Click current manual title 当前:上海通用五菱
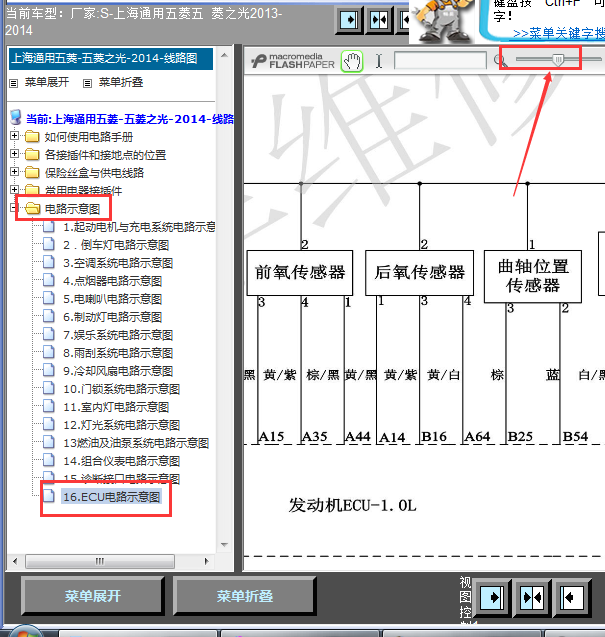605x637 pixels. coord(130,119)
